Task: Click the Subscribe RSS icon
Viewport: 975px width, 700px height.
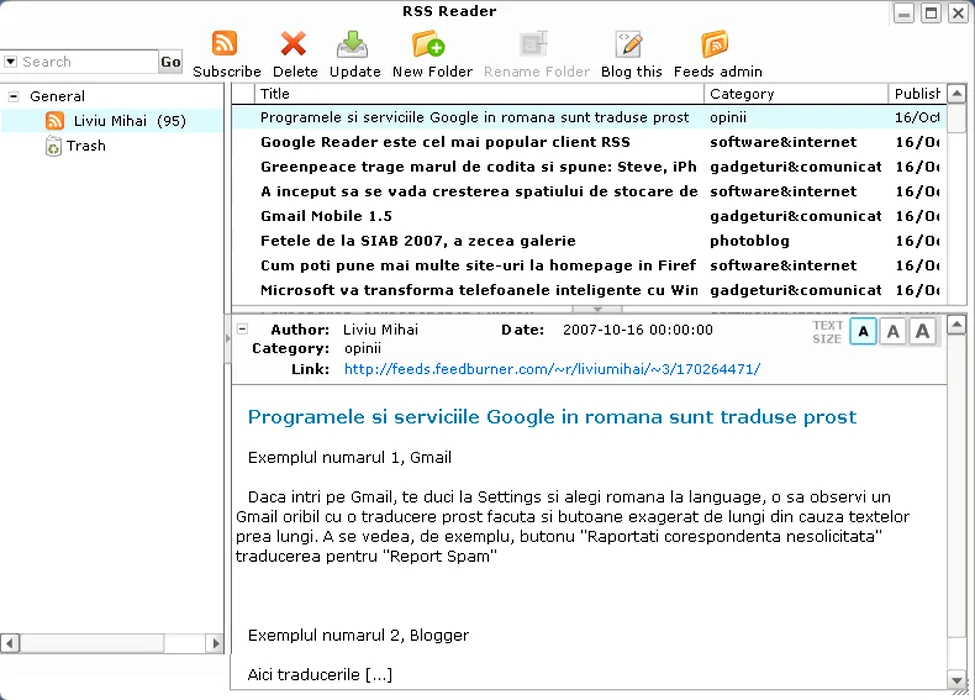Action: [226, 45]
